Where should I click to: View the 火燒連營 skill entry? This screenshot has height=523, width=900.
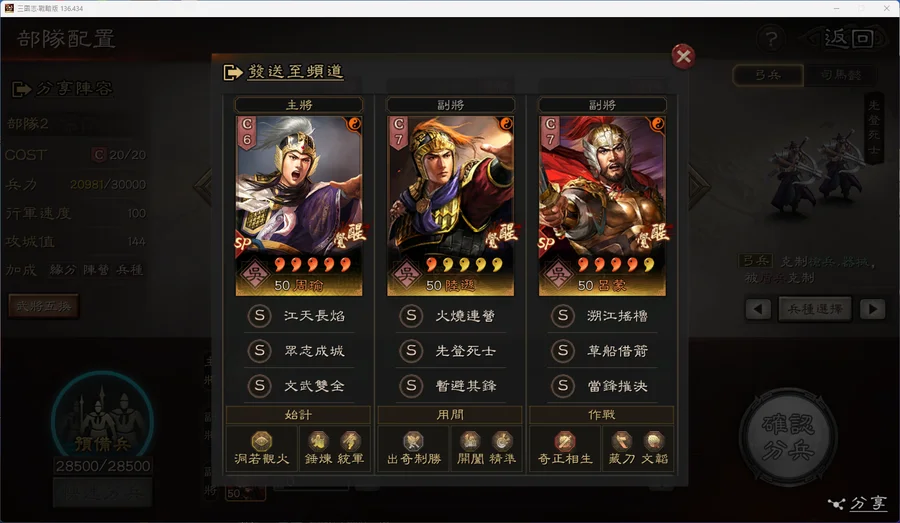451,315
